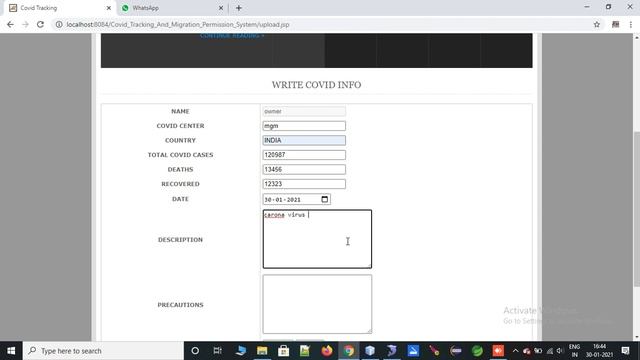Screen dimensions: 640x360
Task: Click inside the Description text area
Action: click(317, 239)
